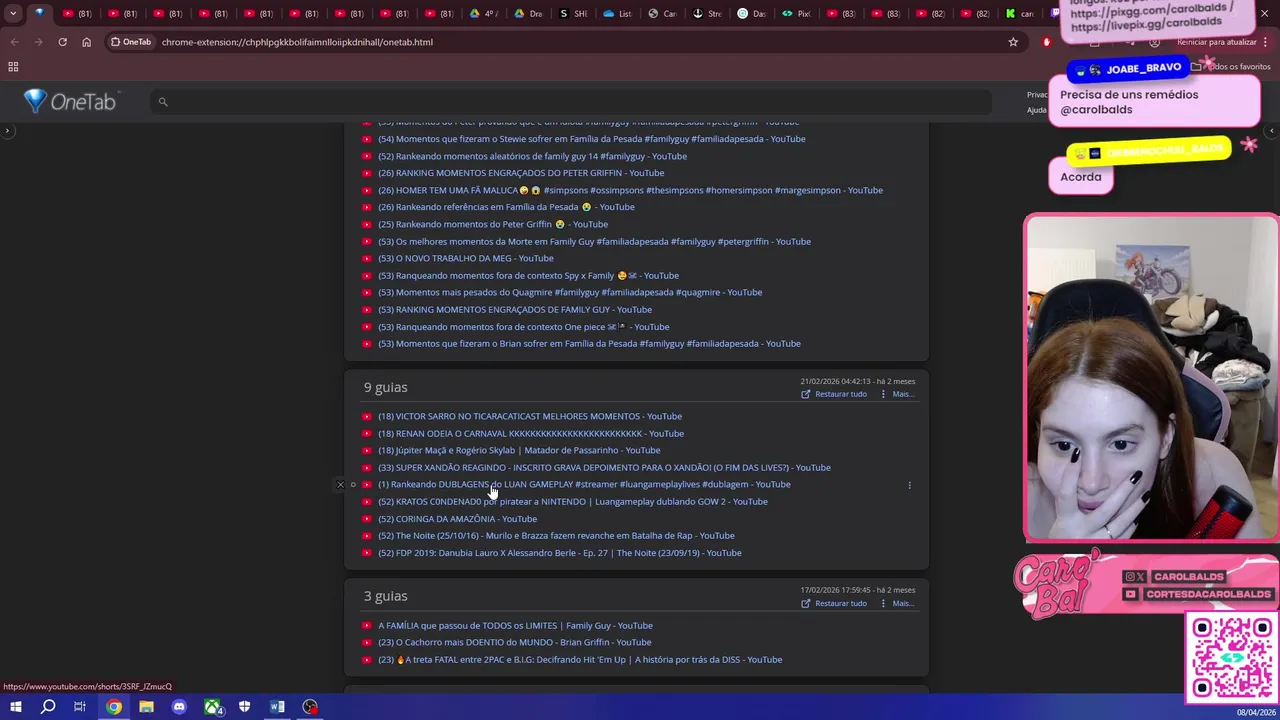Screen dimensions: 1280x720
Task: Open link 'SUPER XANDÃO REAGINDO'
Action: click(604, 468)
